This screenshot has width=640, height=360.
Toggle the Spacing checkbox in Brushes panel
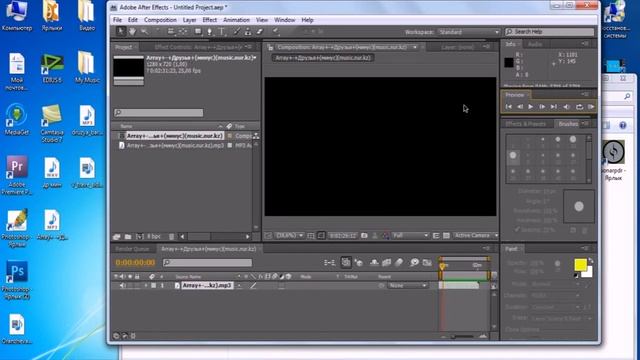[x=517, y=230]
